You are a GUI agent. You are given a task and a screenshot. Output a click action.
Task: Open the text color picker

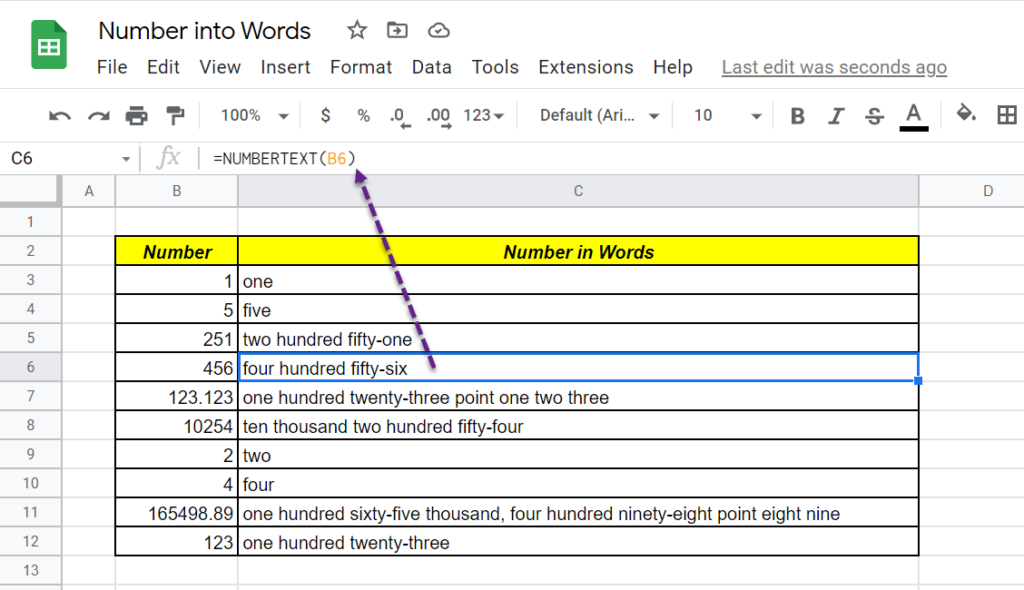coord(913,115)
